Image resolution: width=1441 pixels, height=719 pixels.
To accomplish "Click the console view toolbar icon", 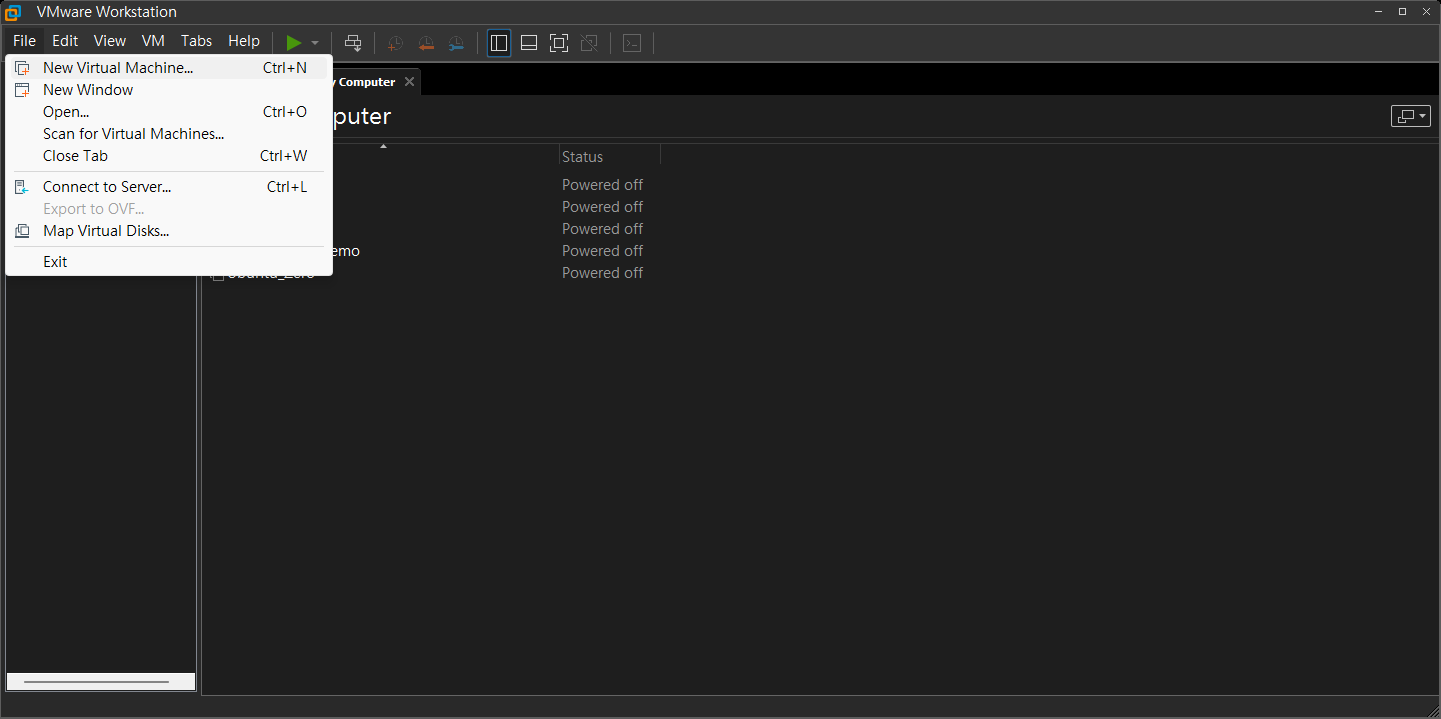I will (x=632, y=42).
